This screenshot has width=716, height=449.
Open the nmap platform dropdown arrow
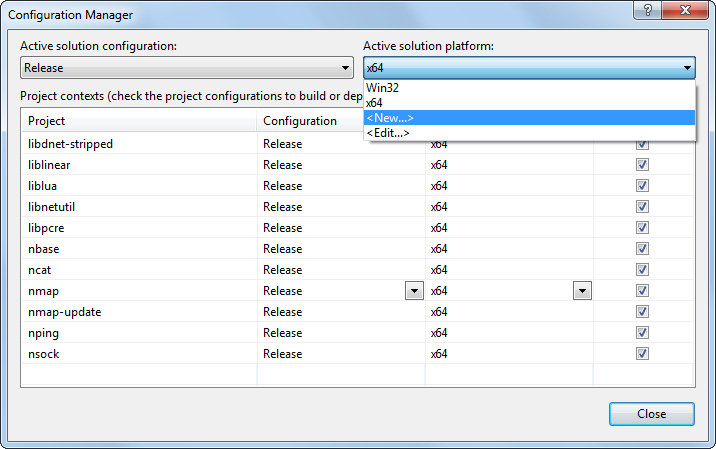coord(582,291)
